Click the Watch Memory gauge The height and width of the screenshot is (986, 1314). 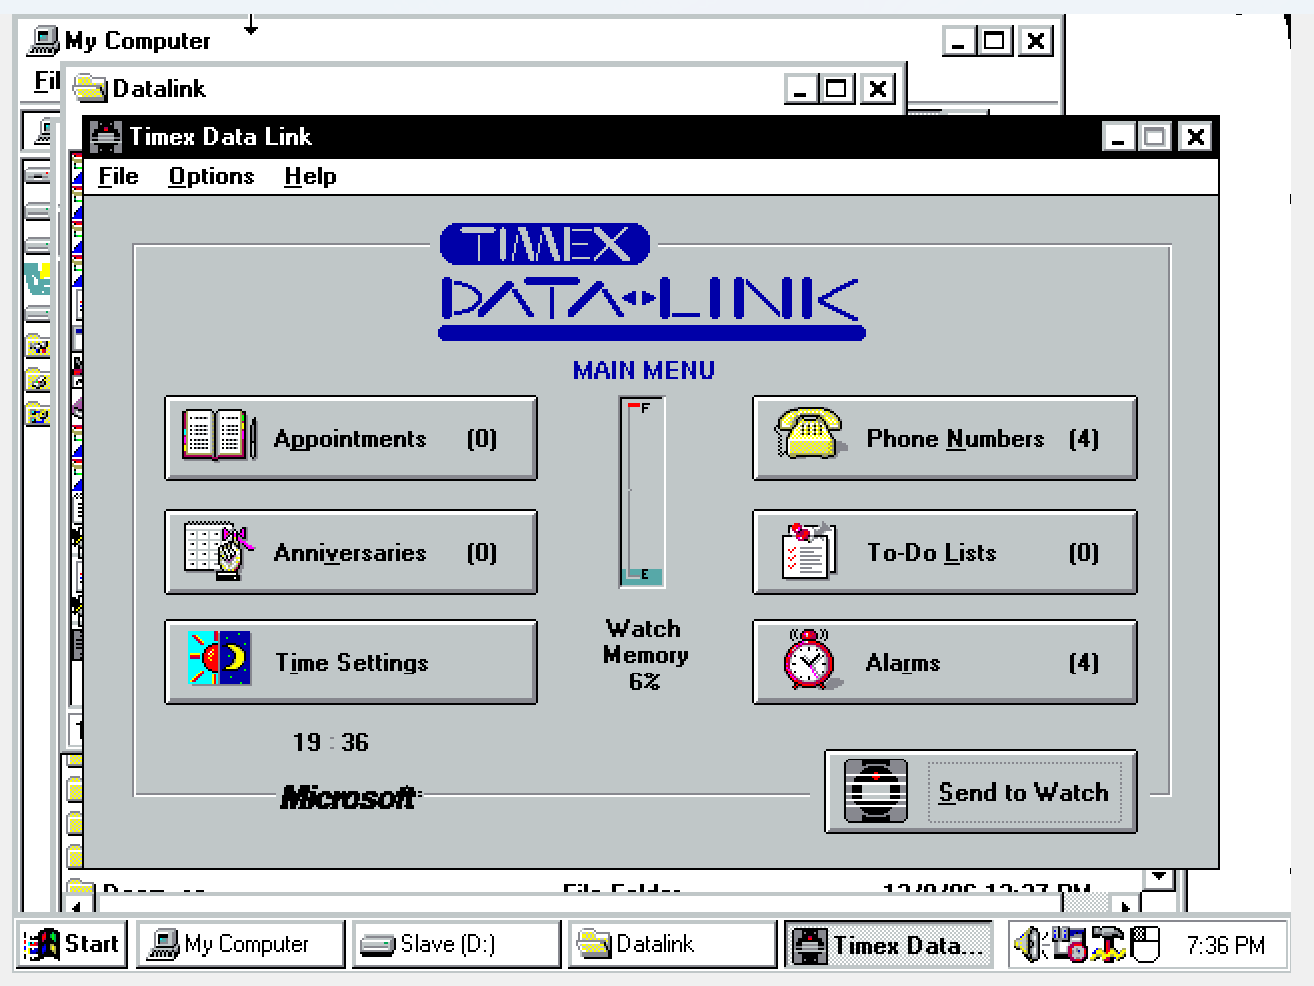[641, 490]
